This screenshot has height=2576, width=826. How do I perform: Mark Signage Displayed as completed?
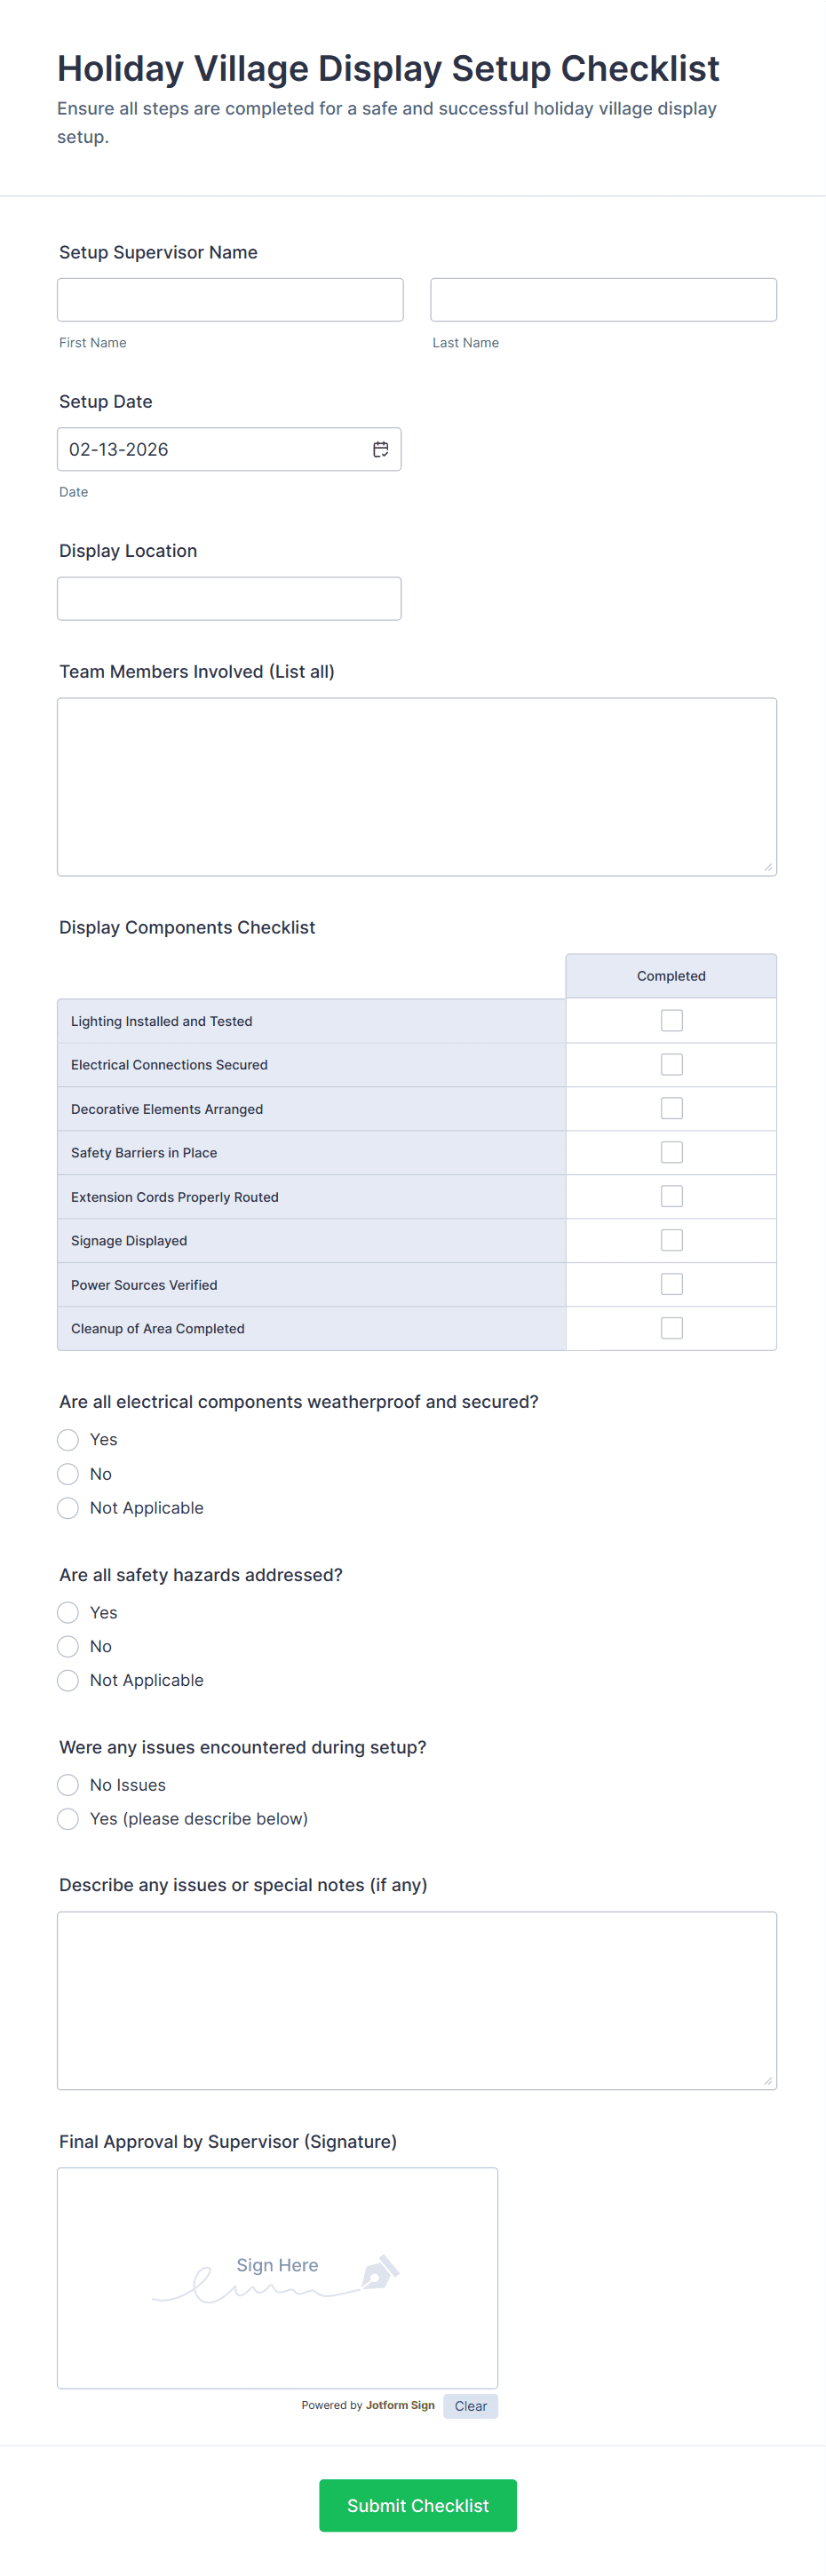(x=671, y=1240)
